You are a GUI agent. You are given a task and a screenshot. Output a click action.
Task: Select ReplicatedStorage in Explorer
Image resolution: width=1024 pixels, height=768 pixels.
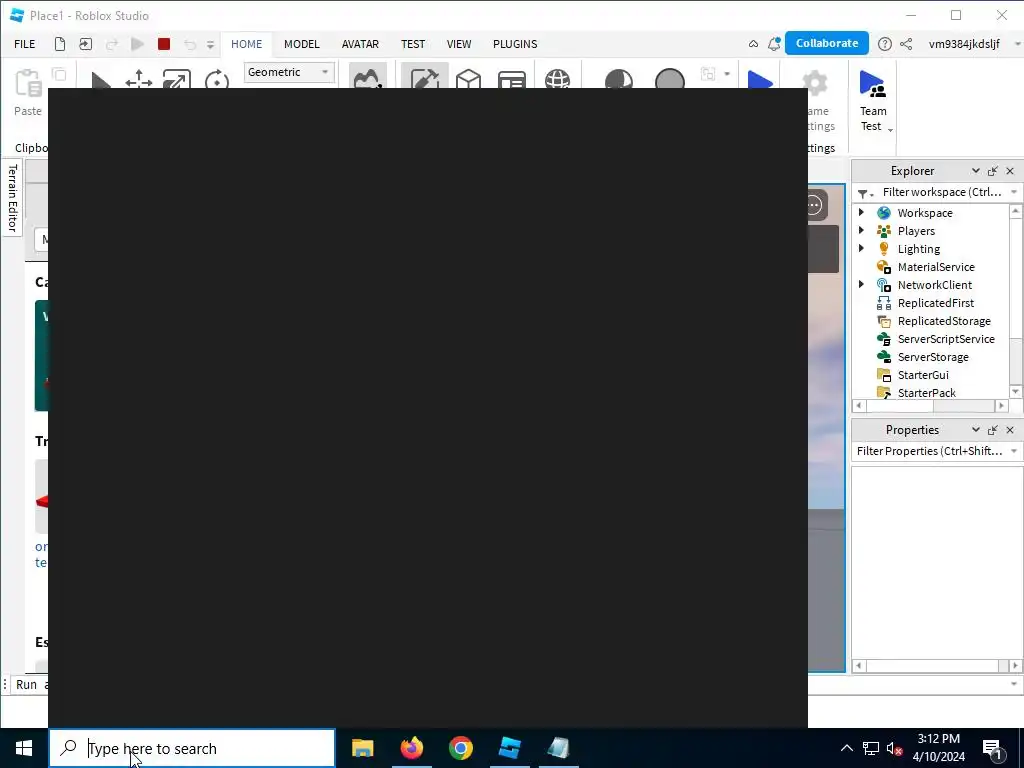point(944,321)
